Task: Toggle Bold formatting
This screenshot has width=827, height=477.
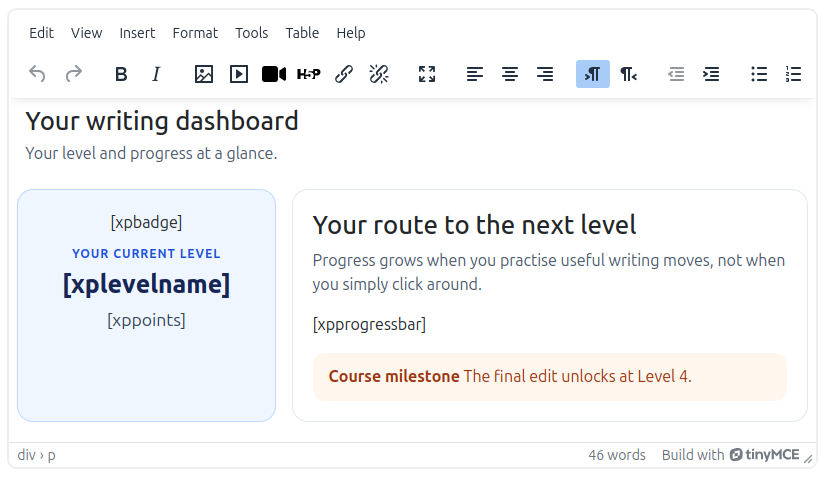Action: (x=121, y=74)
